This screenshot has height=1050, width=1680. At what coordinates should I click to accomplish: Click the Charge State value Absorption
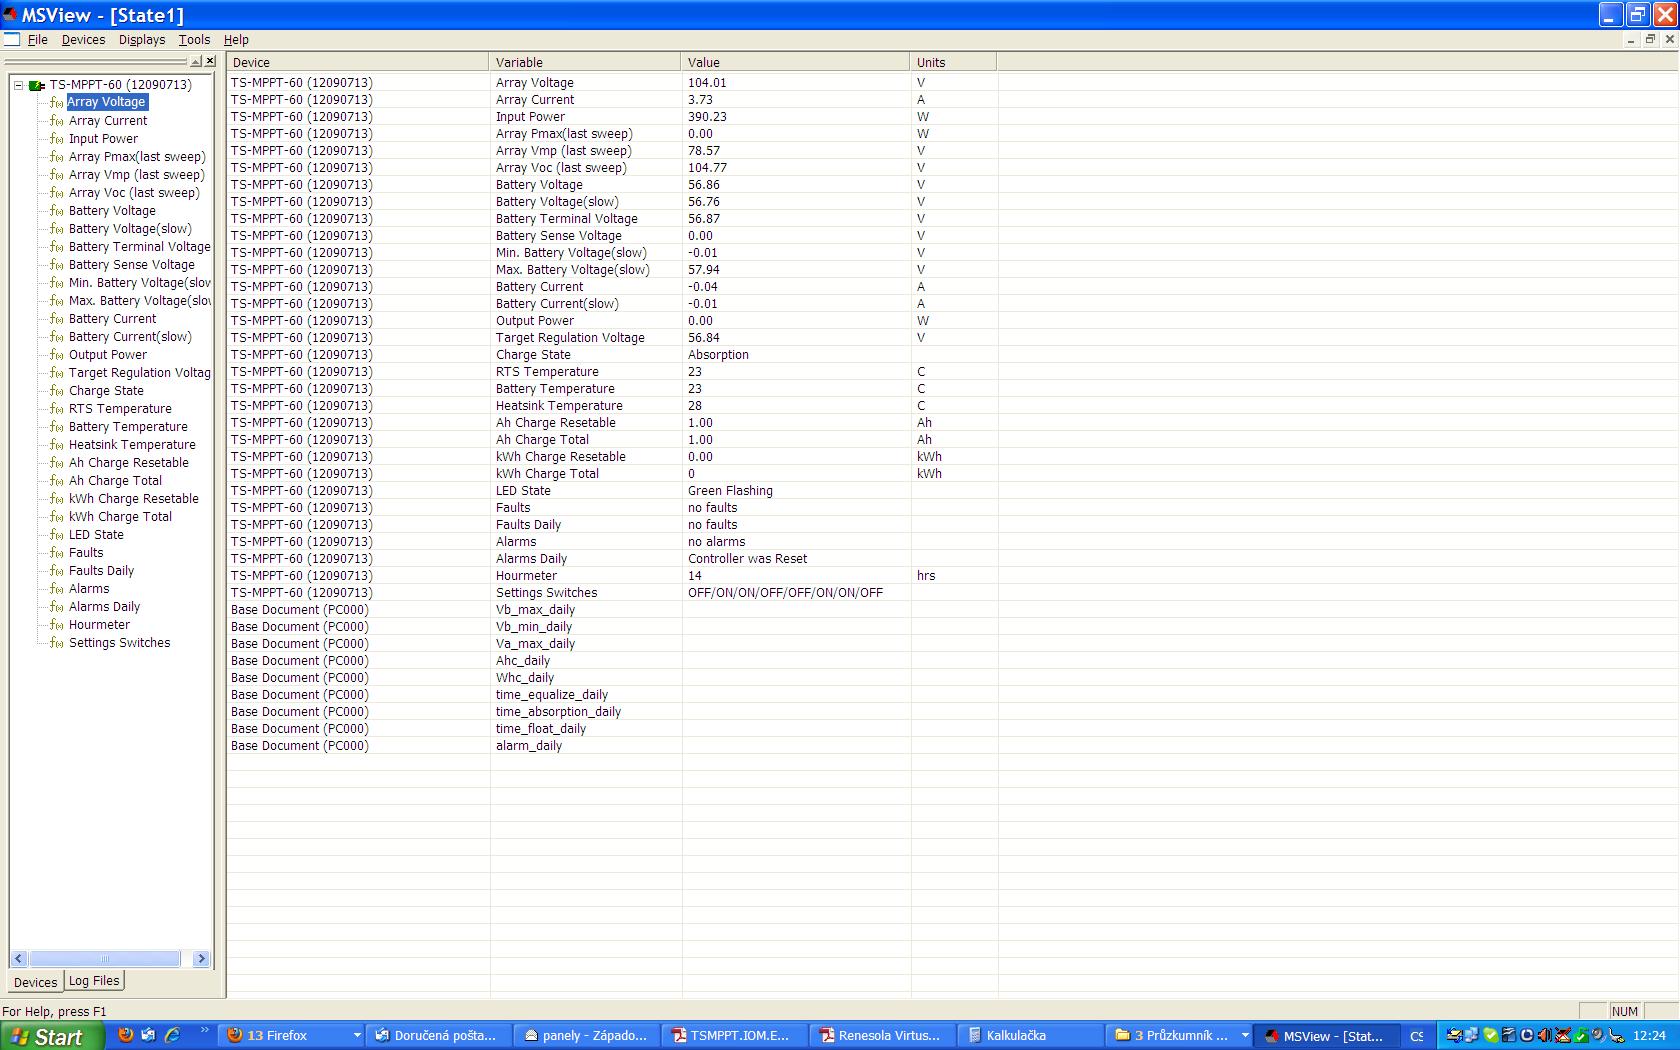tap(718, 355)
